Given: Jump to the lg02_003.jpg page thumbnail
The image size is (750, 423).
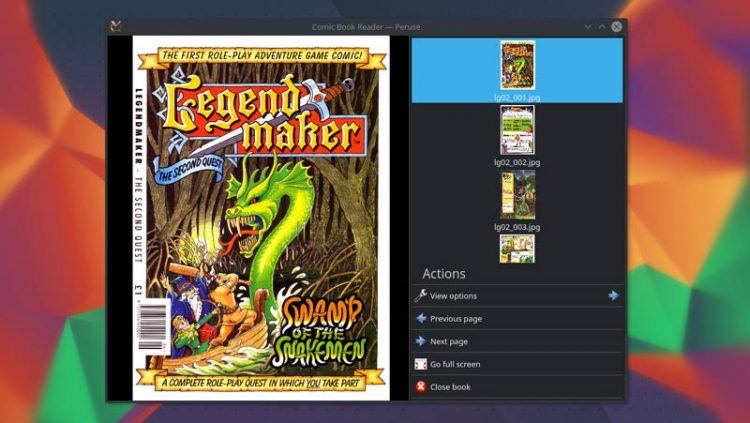Looking at the screenshot, I should (517, 194).
